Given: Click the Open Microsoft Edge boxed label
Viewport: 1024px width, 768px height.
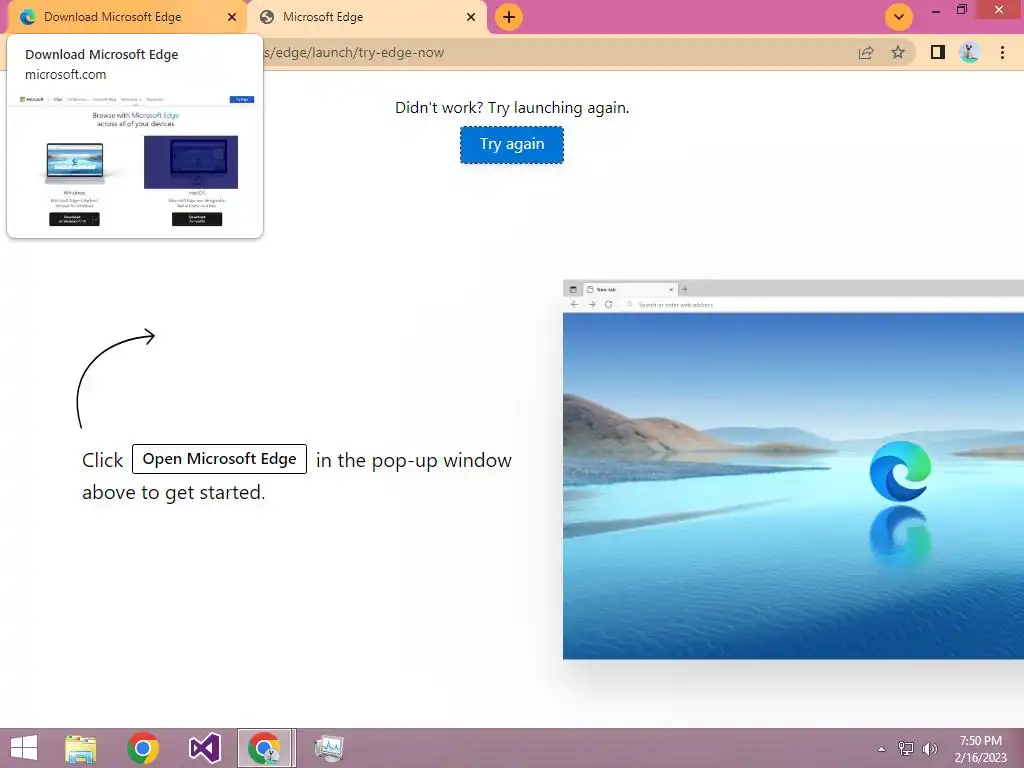Looking at the screenshot, I should (219, 459).
